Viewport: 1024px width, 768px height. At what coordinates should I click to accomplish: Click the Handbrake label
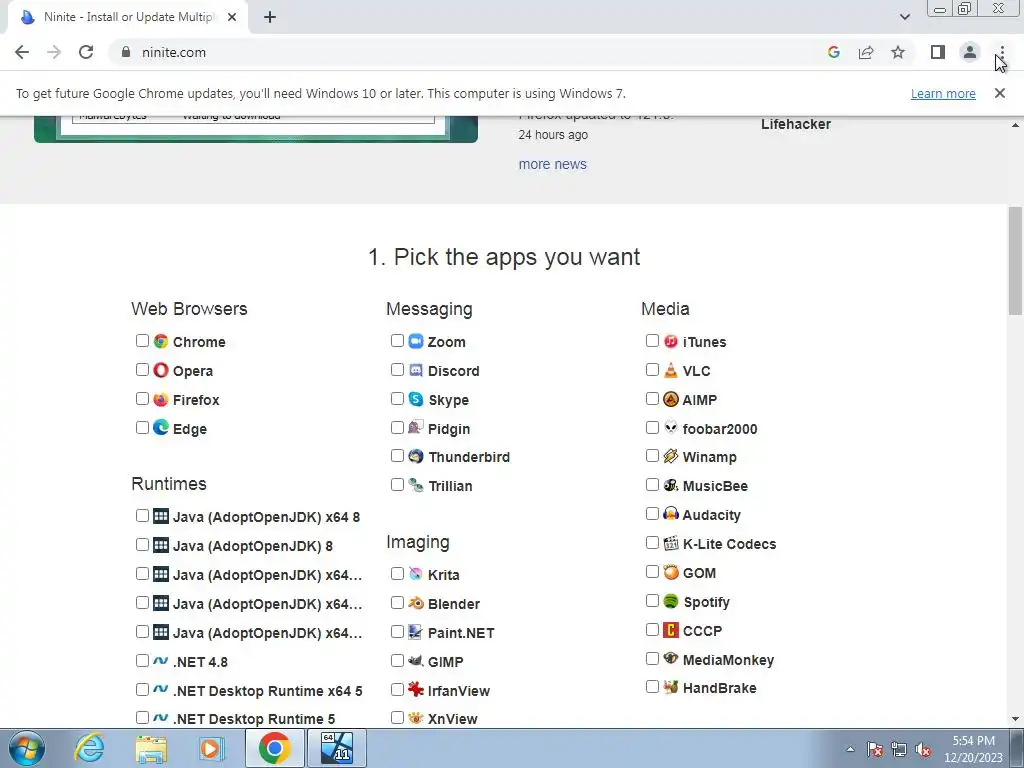[x=719, y=688]
